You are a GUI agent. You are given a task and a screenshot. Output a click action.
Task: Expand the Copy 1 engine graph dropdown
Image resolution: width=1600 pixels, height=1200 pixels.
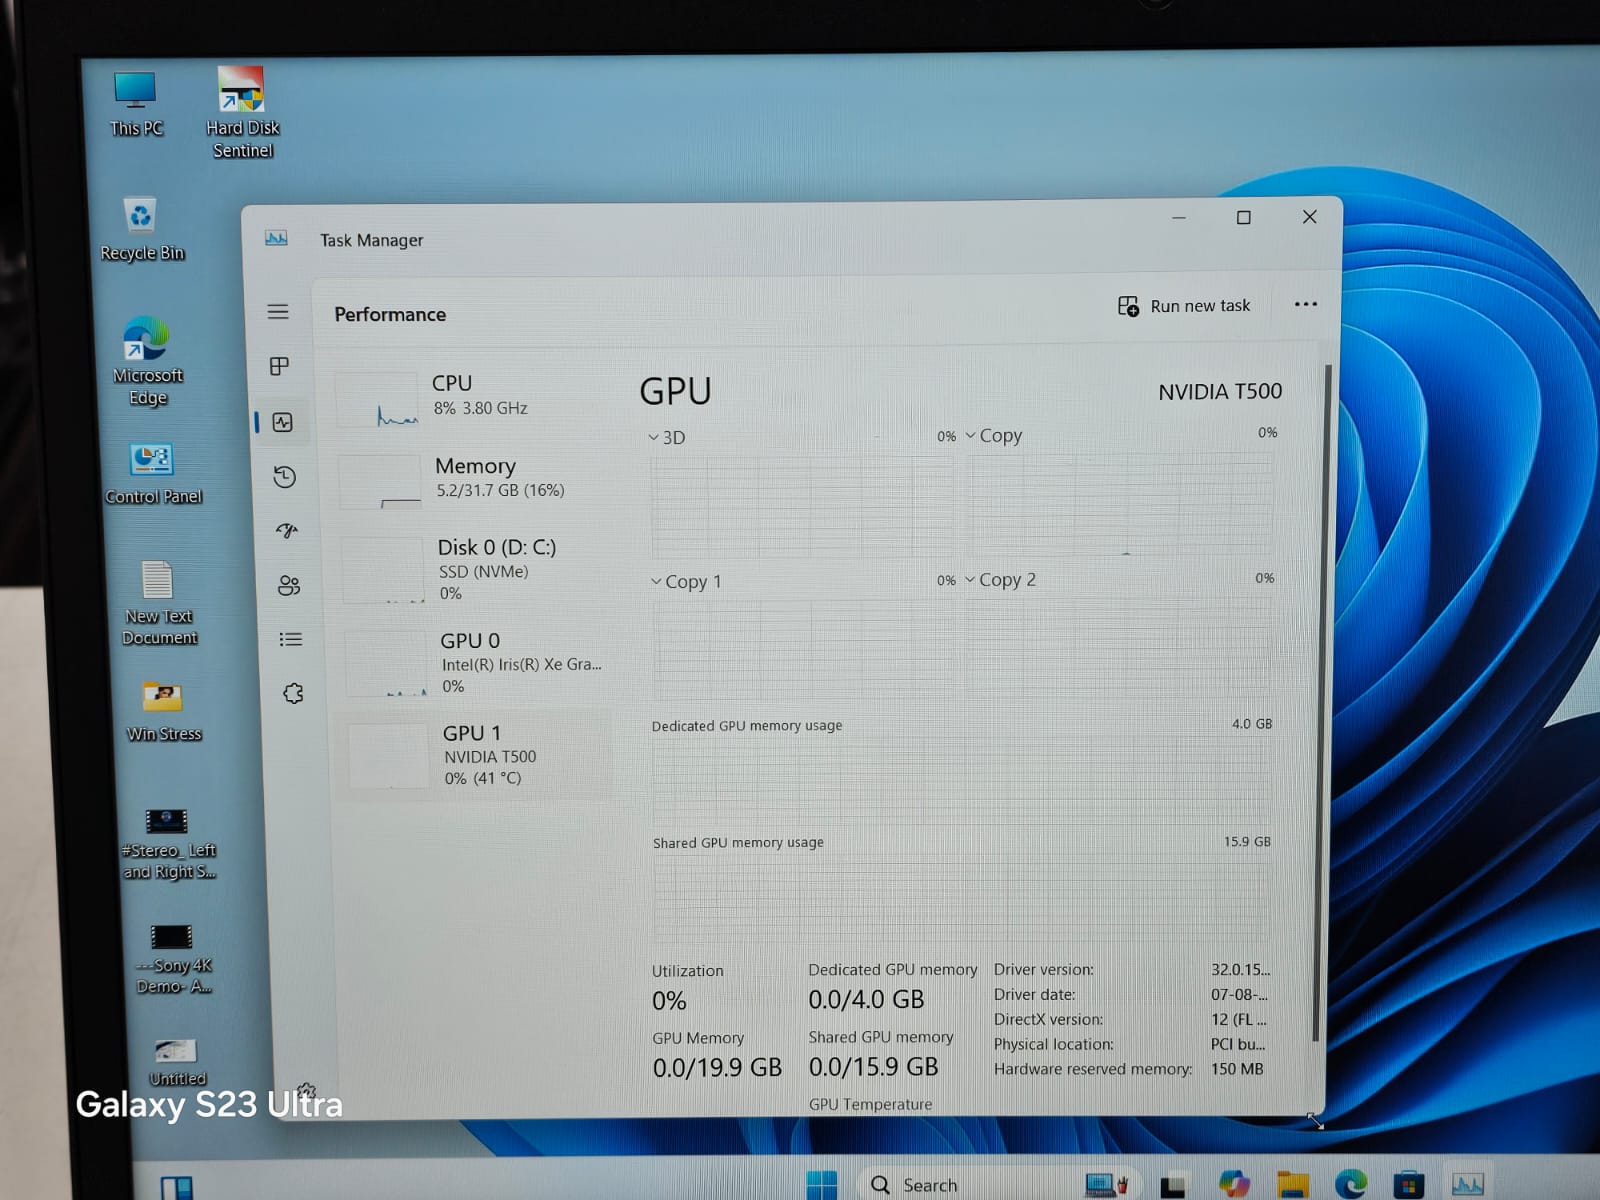click(x=656, y=581)
